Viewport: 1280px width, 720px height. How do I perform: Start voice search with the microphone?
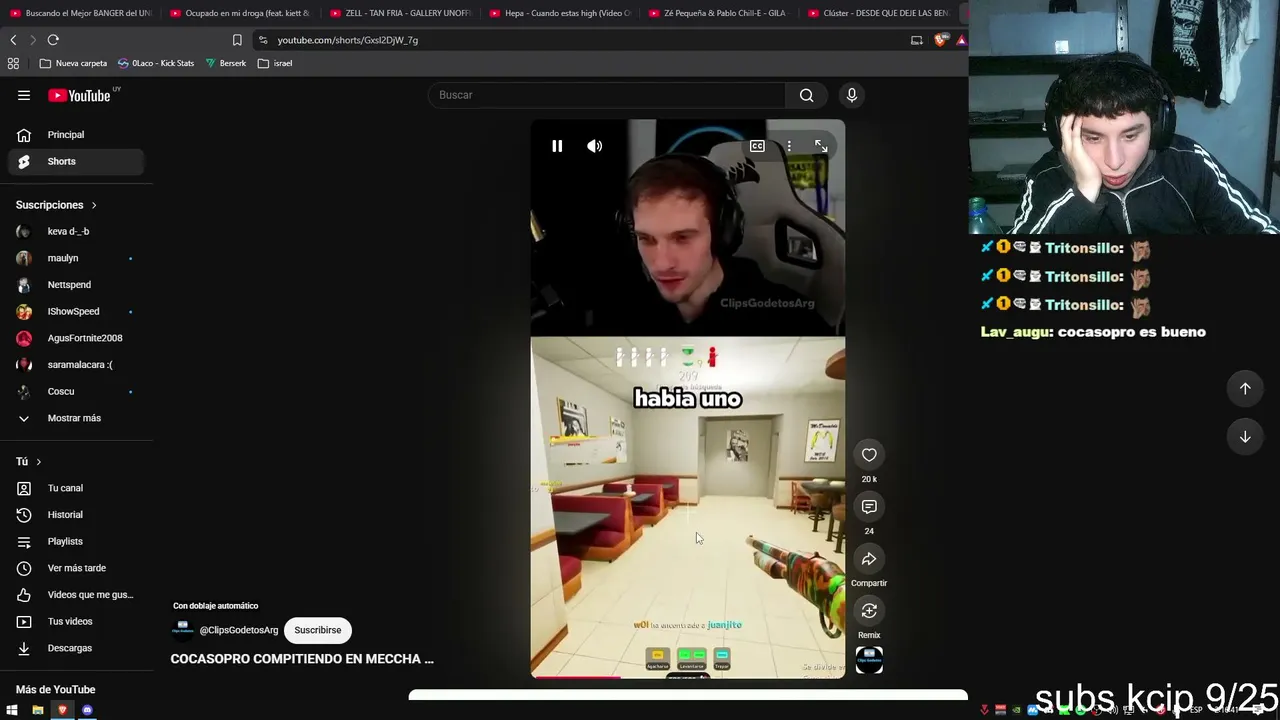tap(852, 95)
